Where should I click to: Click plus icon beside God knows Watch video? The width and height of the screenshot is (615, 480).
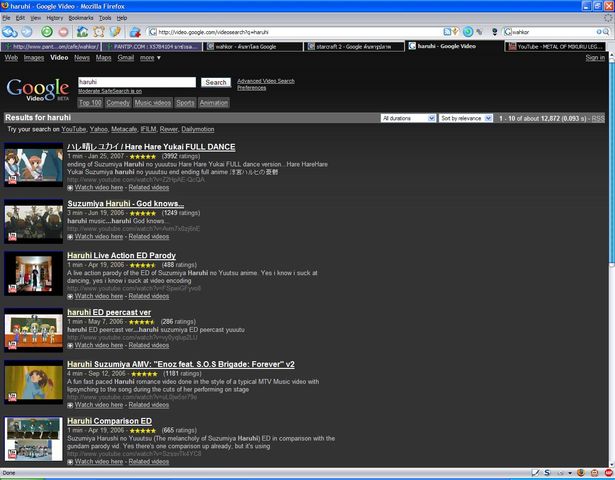(70, 237)
